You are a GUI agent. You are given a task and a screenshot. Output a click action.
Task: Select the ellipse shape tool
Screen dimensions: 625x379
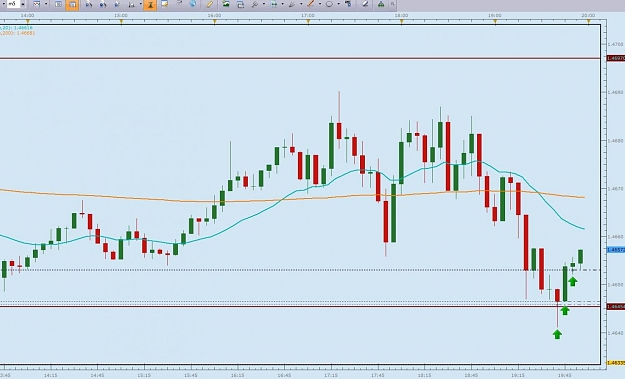(329, 4)
